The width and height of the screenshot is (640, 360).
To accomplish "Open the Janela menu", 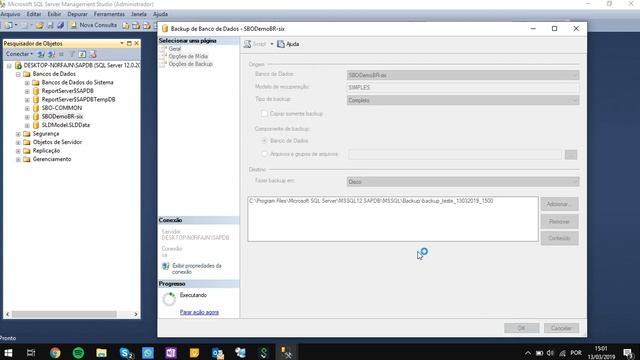I will 139,14.
